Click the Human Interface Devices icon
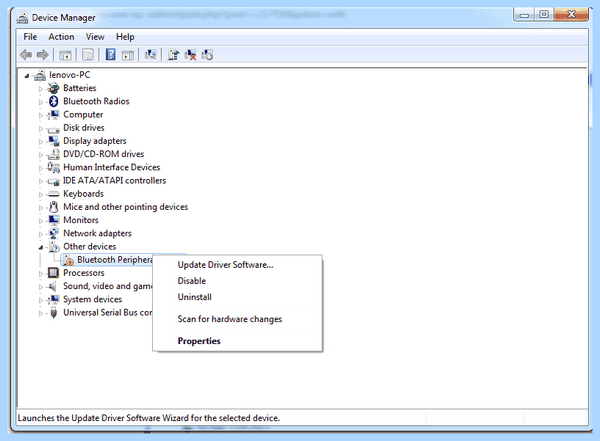This screenshot has width=600, height=441. click(54, 167)
